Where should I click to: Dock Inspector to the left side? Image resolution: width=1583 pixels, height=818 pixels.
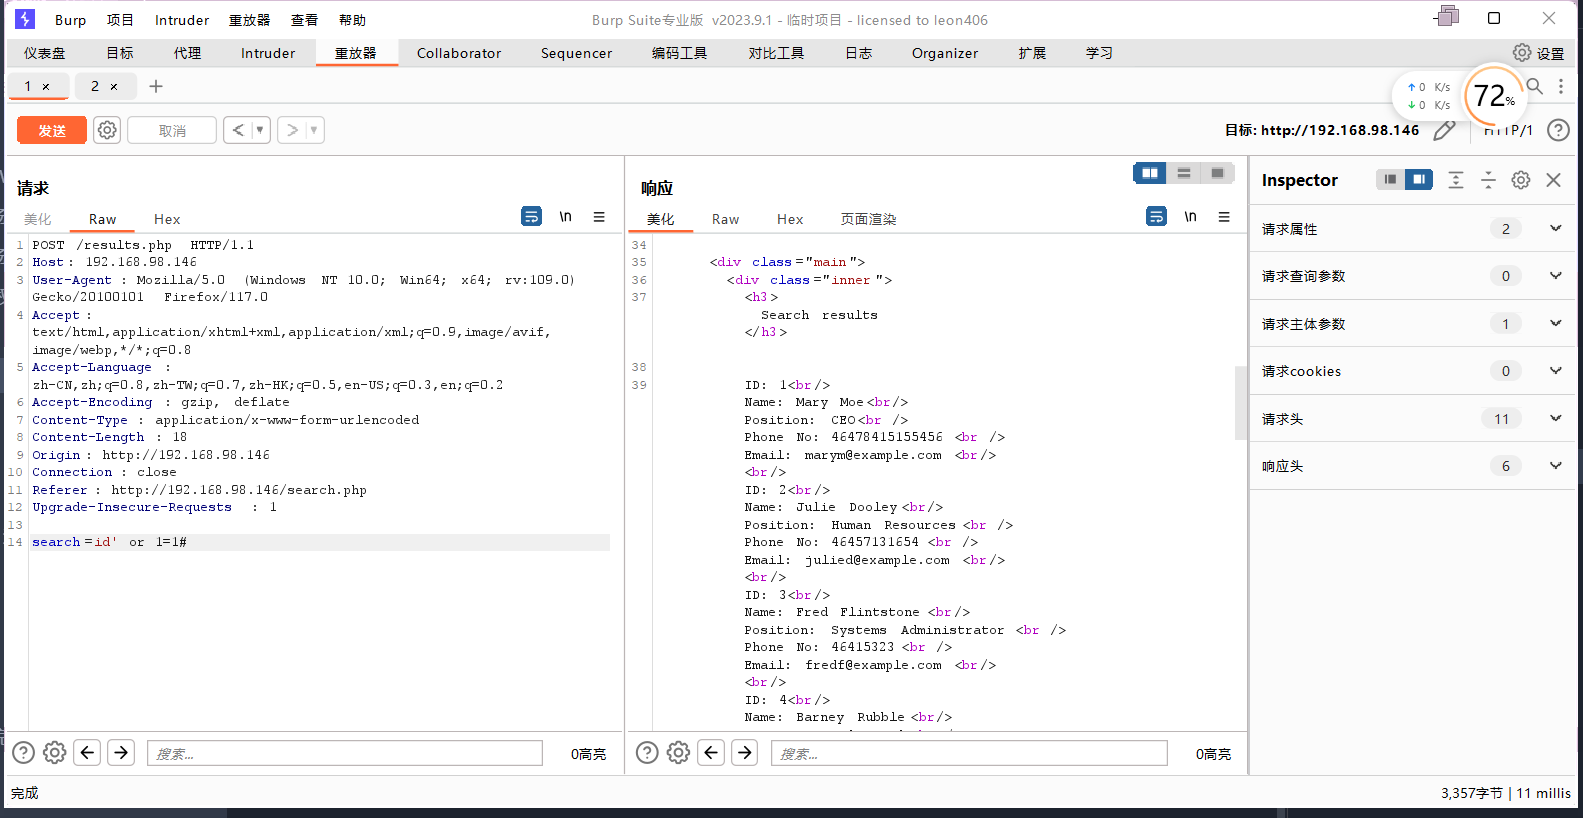[x=1390, y=179]
